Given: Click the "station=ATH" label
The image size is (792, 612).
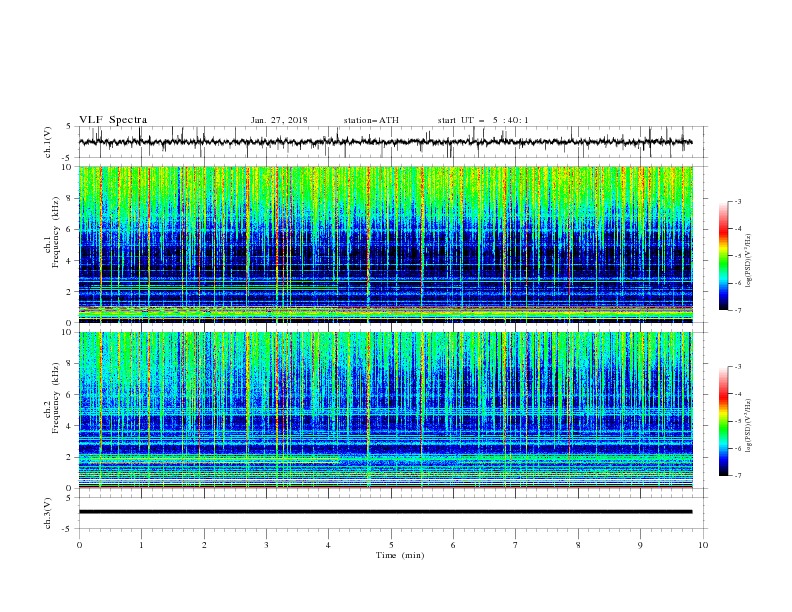Looking at the screenshot, I should tap(371, 120).
